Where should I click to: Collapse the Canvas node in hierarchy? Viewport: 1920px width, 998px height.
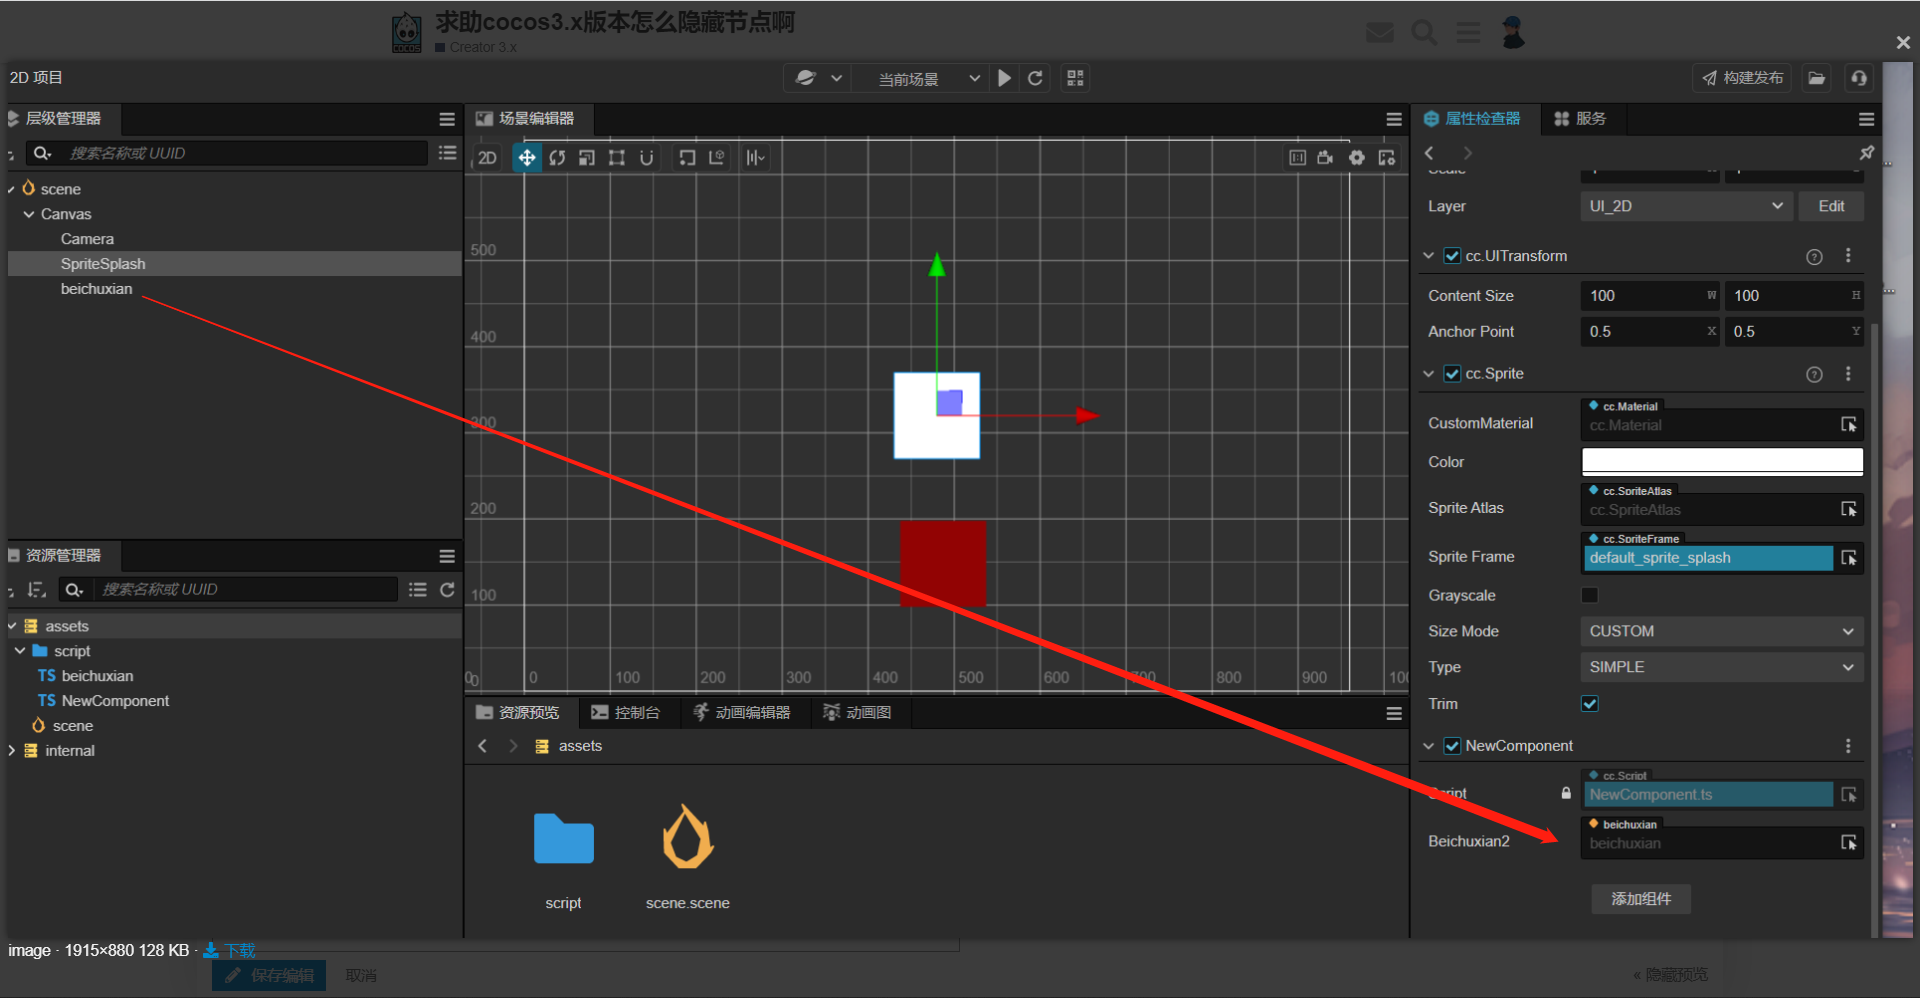coord(29,214)
